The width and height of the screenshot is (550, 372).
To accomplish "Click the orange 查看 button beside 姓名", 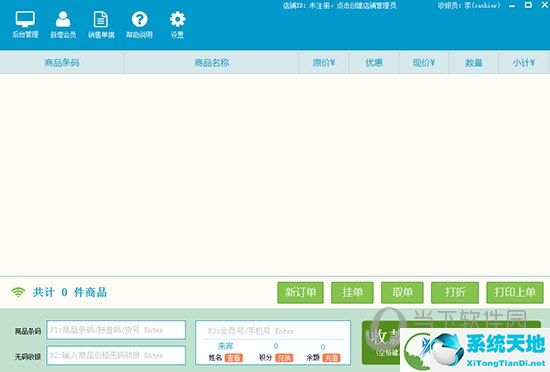I will click(x=234, y=358).
